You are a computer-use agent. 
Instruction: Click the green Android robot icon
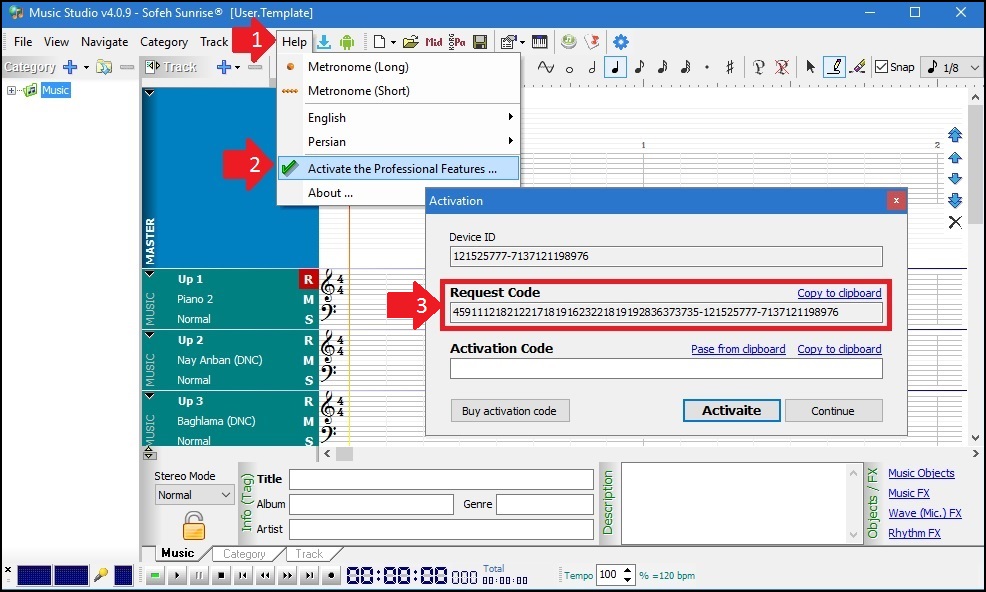point(346,42)
